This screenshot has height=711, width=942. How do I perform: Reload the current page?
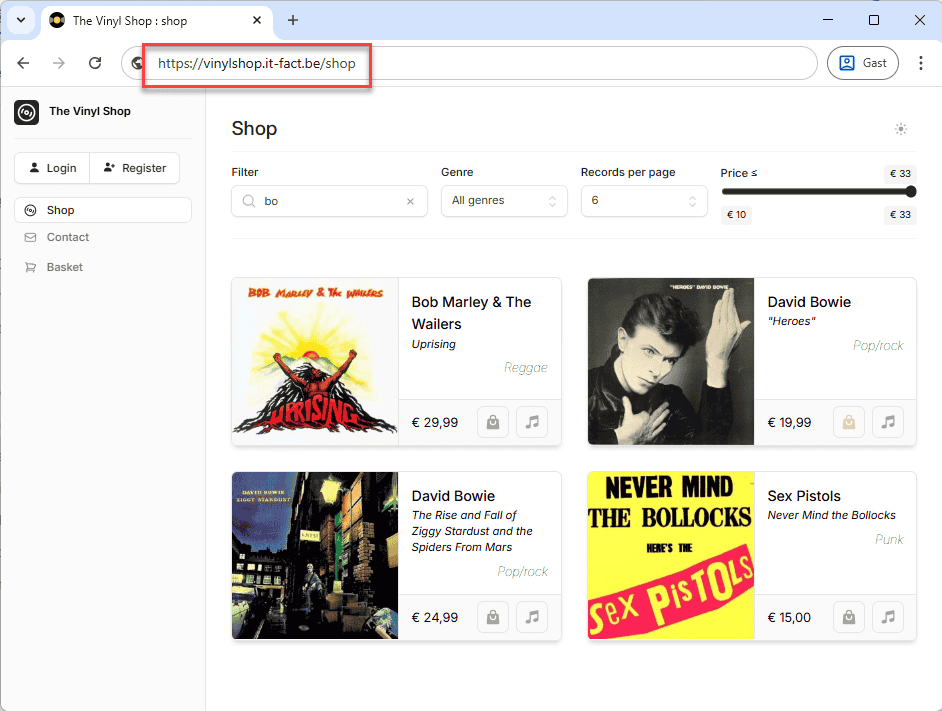tap(95, 63)
